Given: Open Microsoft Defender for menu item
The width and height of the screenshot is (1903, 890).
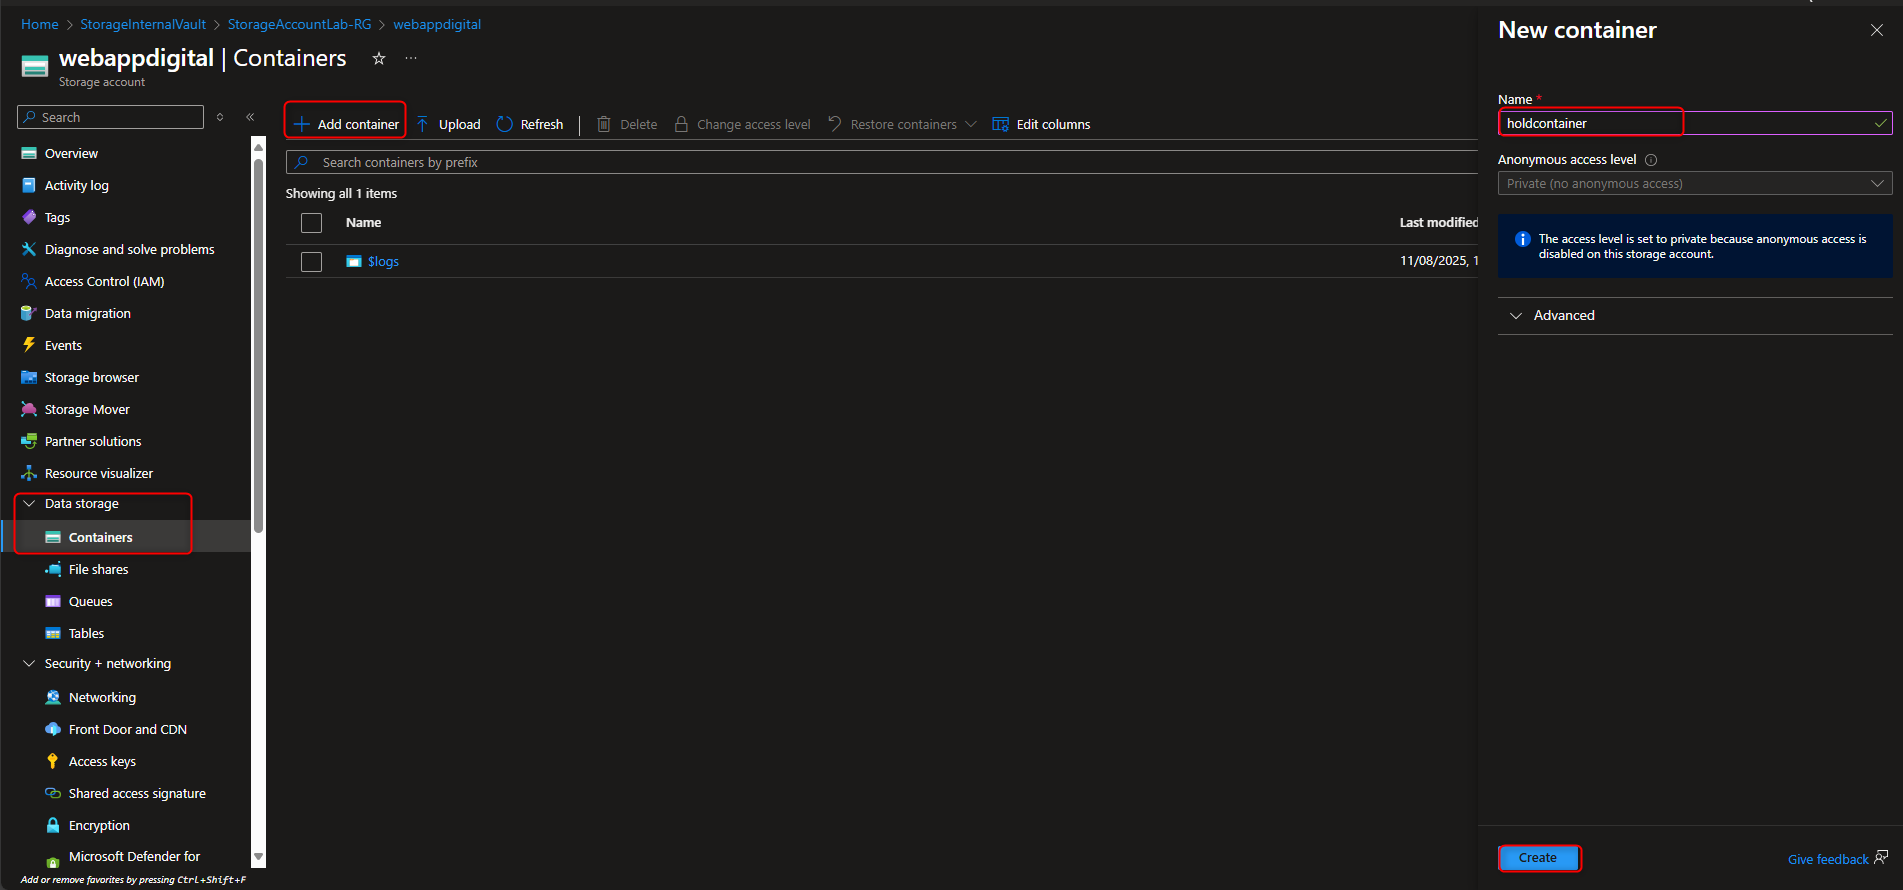Looking at the screenshot, I should [x=134, y=857].
